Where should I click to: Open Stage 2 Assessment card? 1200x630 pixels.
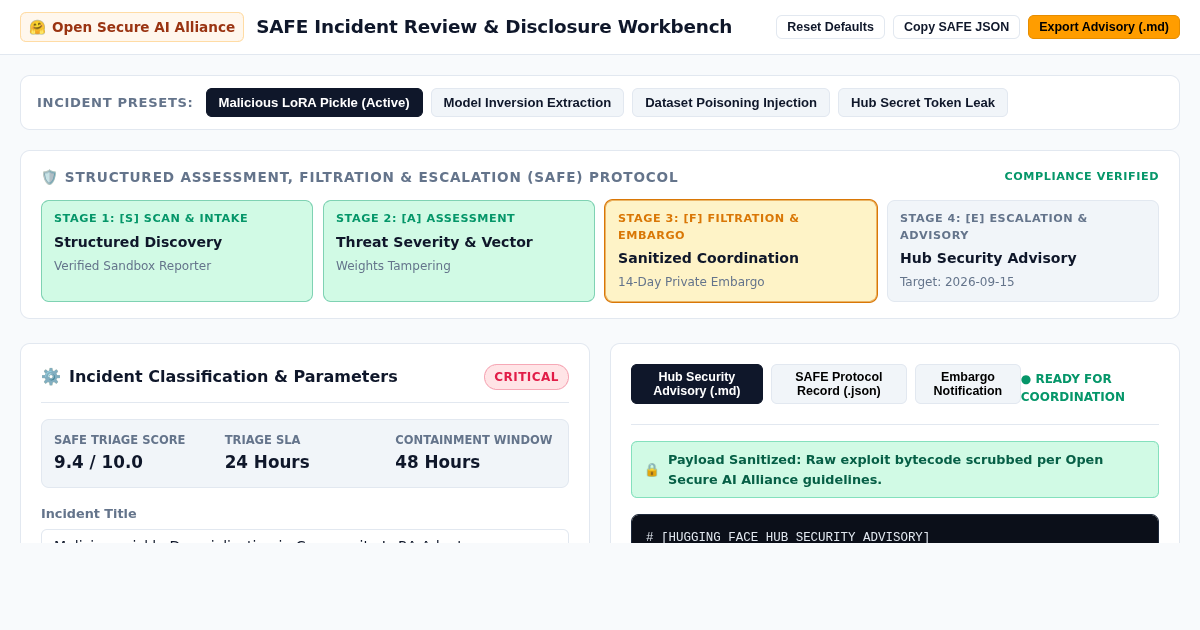click(x=459, y=251)
